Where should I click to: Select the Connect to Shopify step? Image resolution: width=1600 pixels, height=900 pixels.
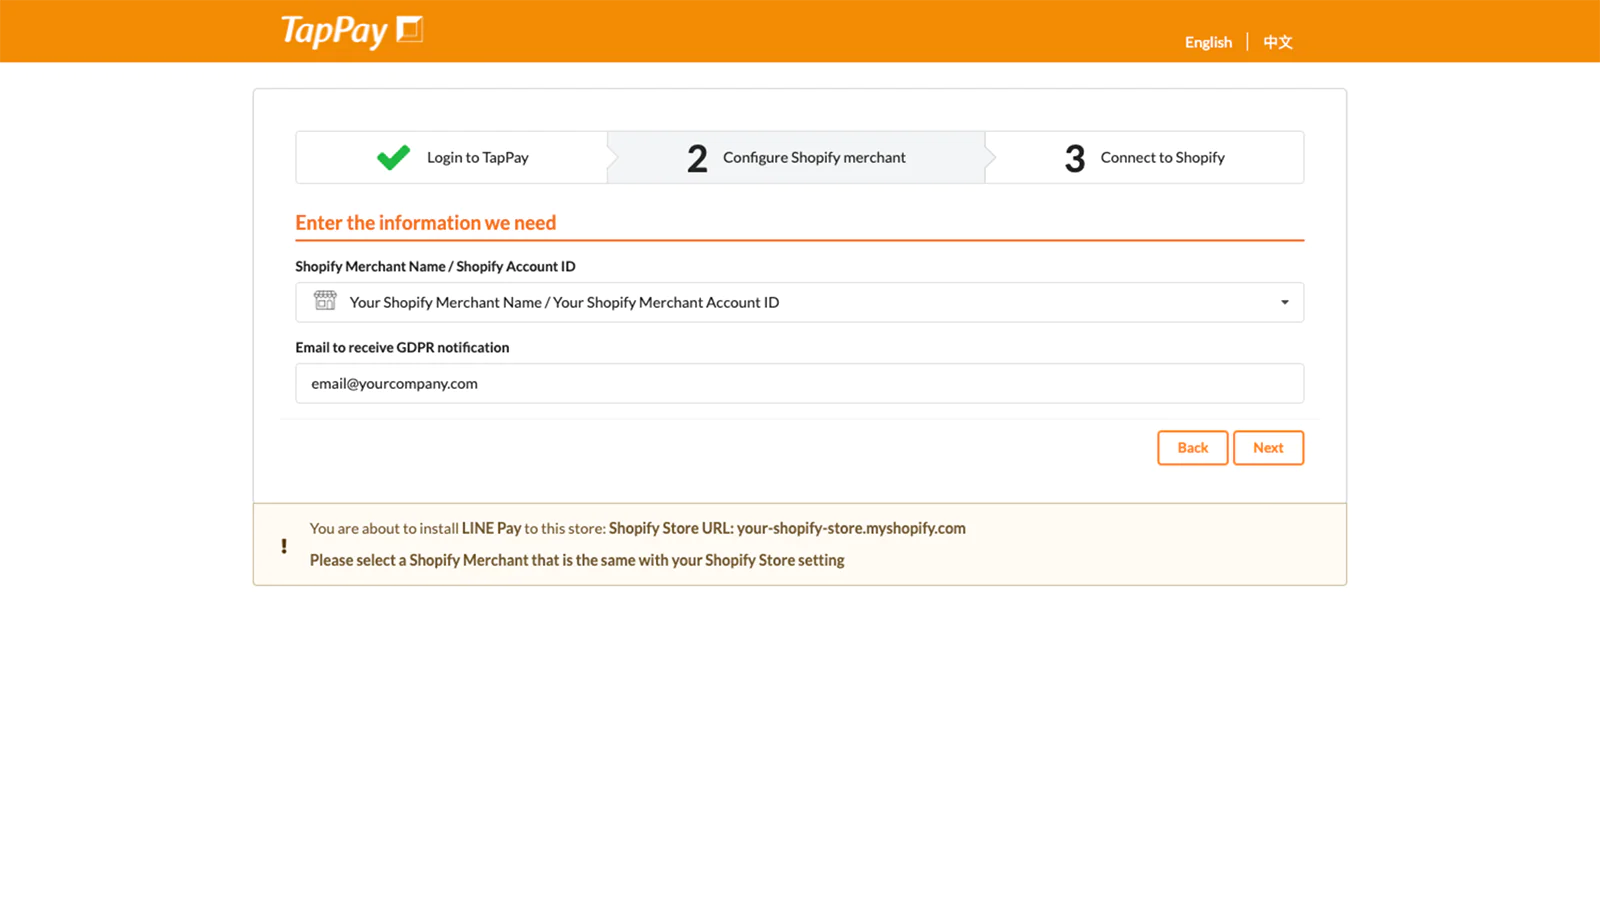coord(1144,157)
